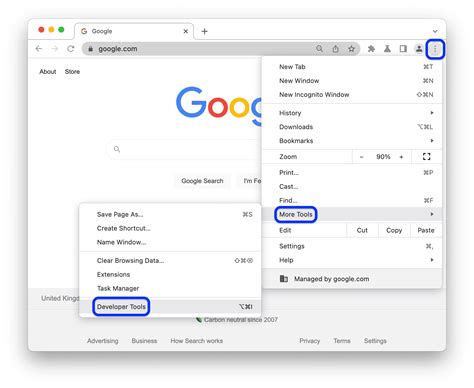Open the Advertising footer link
Viewport: 474px width, 388px height.
click(103, 341)
